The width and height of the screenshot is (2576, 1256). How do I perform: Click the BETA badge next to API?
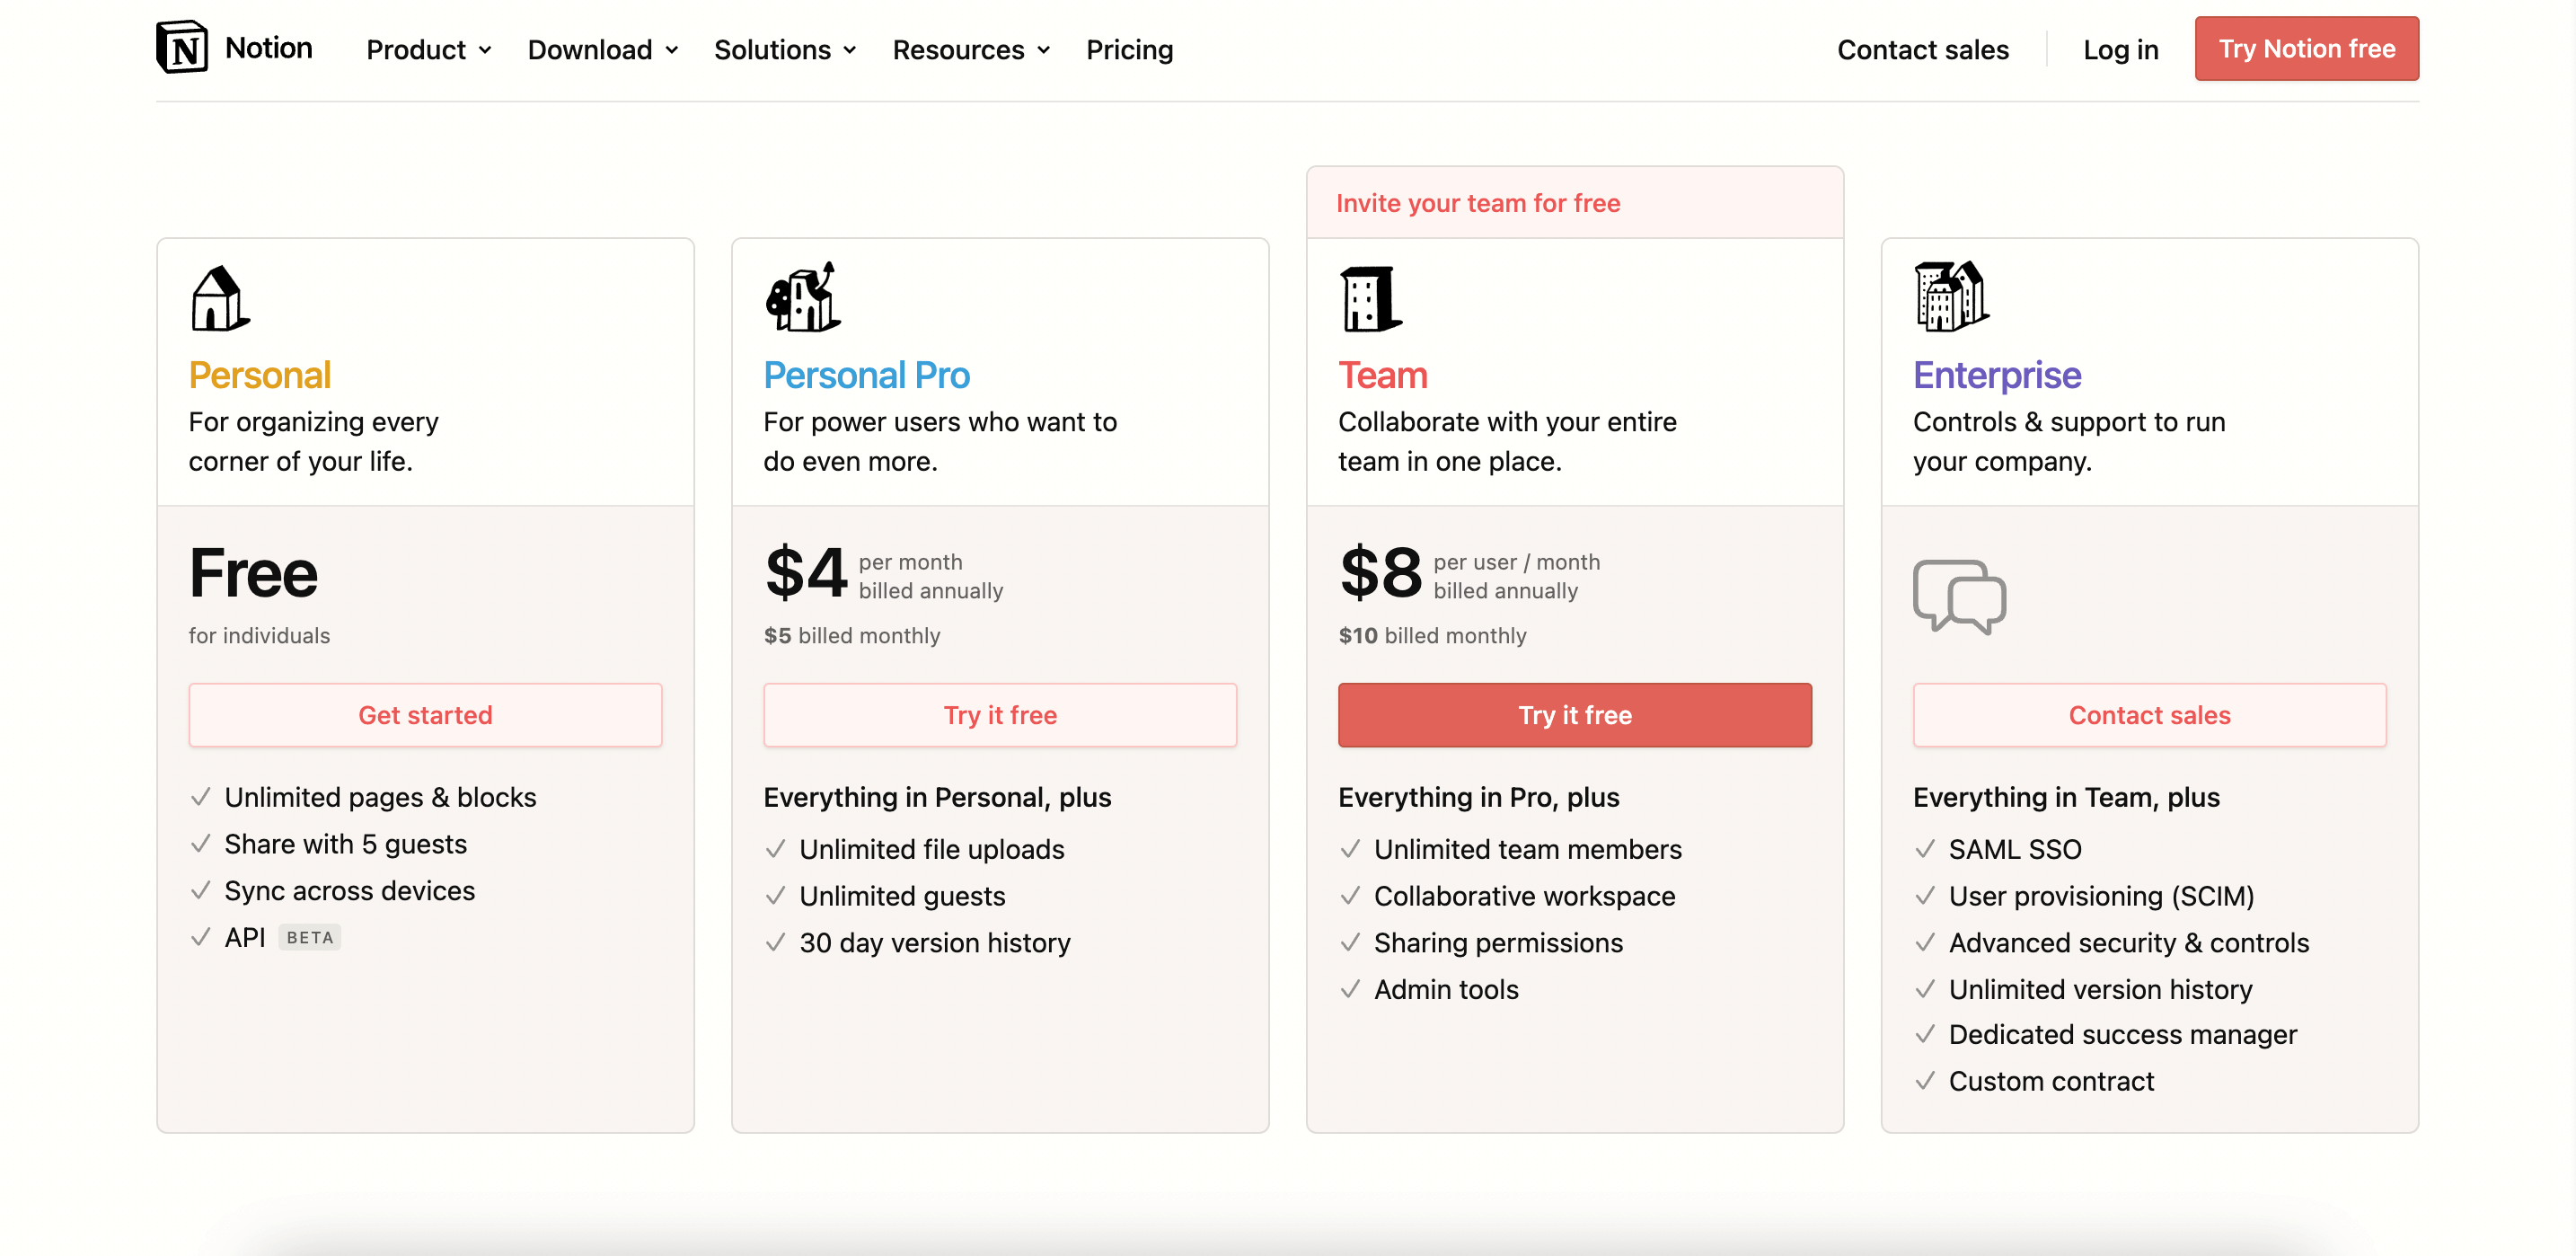309,937
